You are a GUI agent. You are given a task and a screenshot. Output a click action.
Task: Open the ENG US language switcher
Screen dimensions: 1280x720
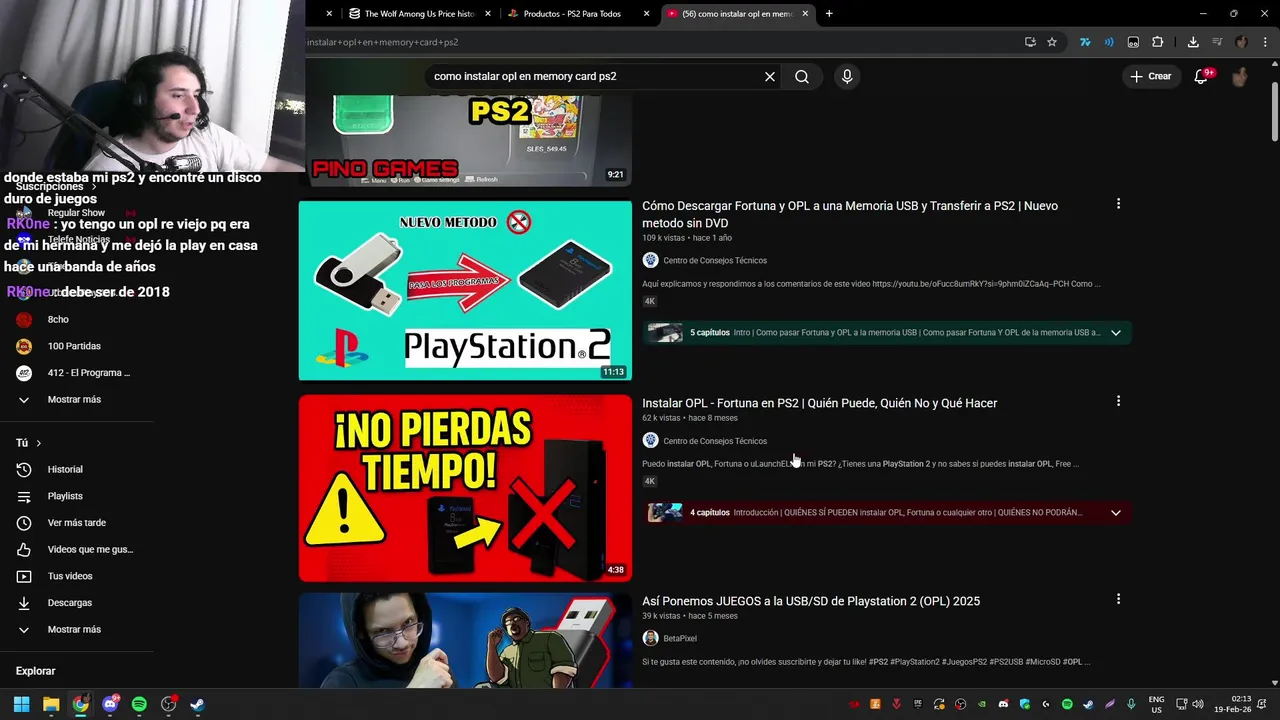point(1156,704)
